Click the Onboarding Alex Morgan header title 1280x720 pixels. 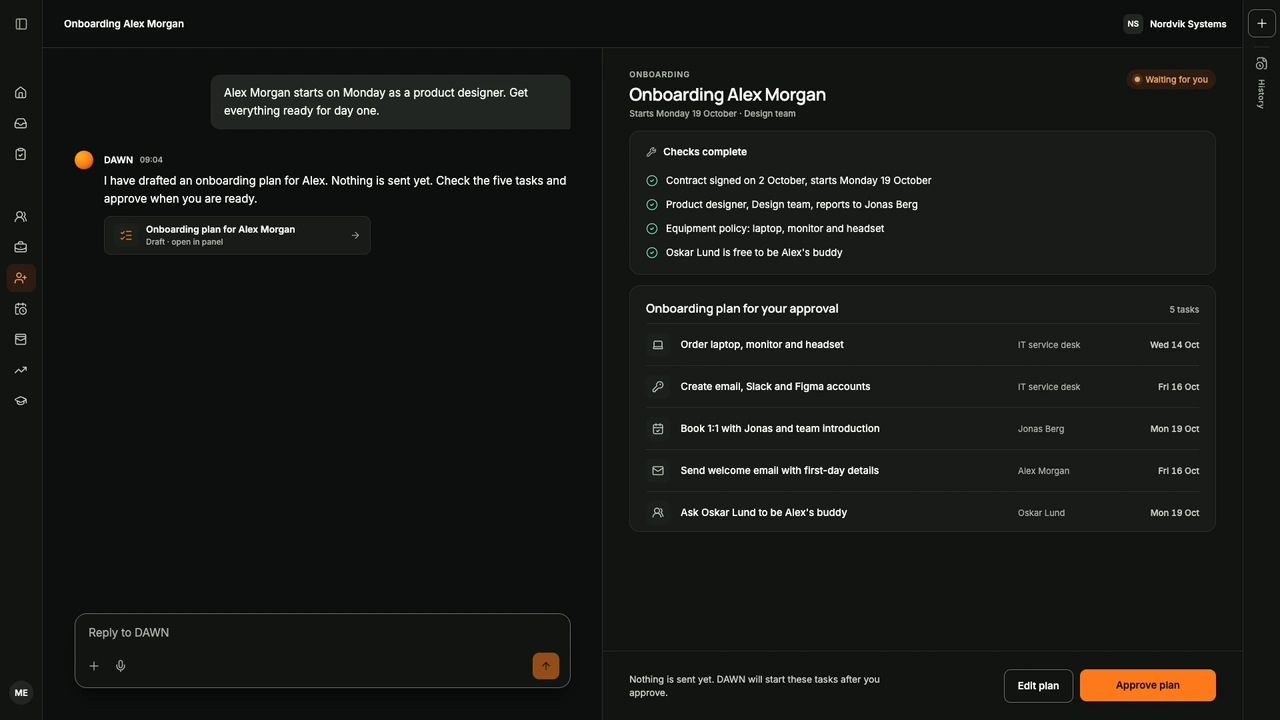(x=124, y=24)
